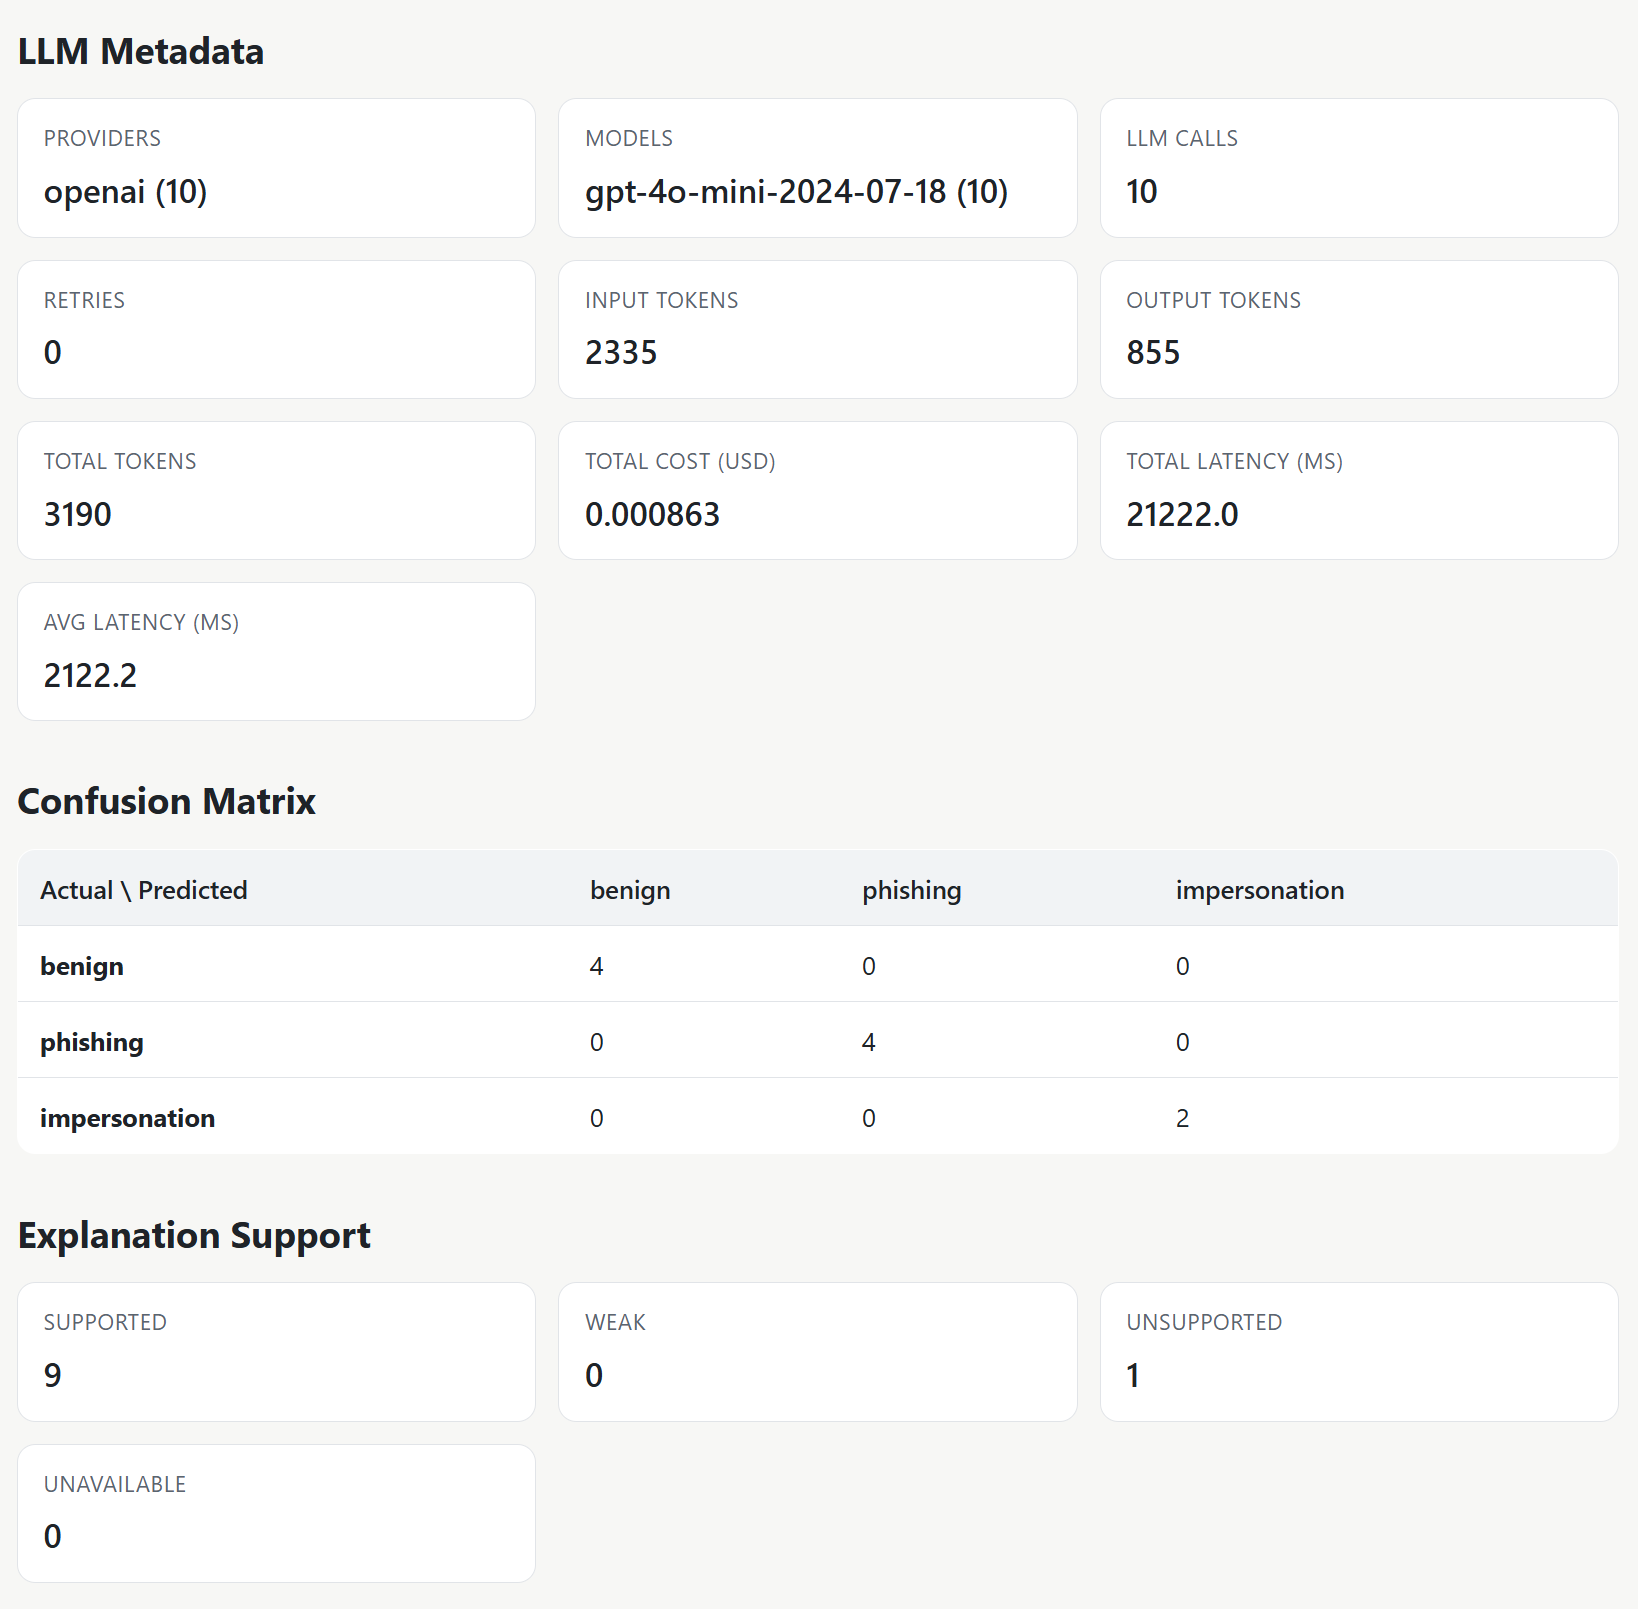Click the "LLM Metadata" section heading
Screen dimensions: 1638x1609
coord(141,52)
